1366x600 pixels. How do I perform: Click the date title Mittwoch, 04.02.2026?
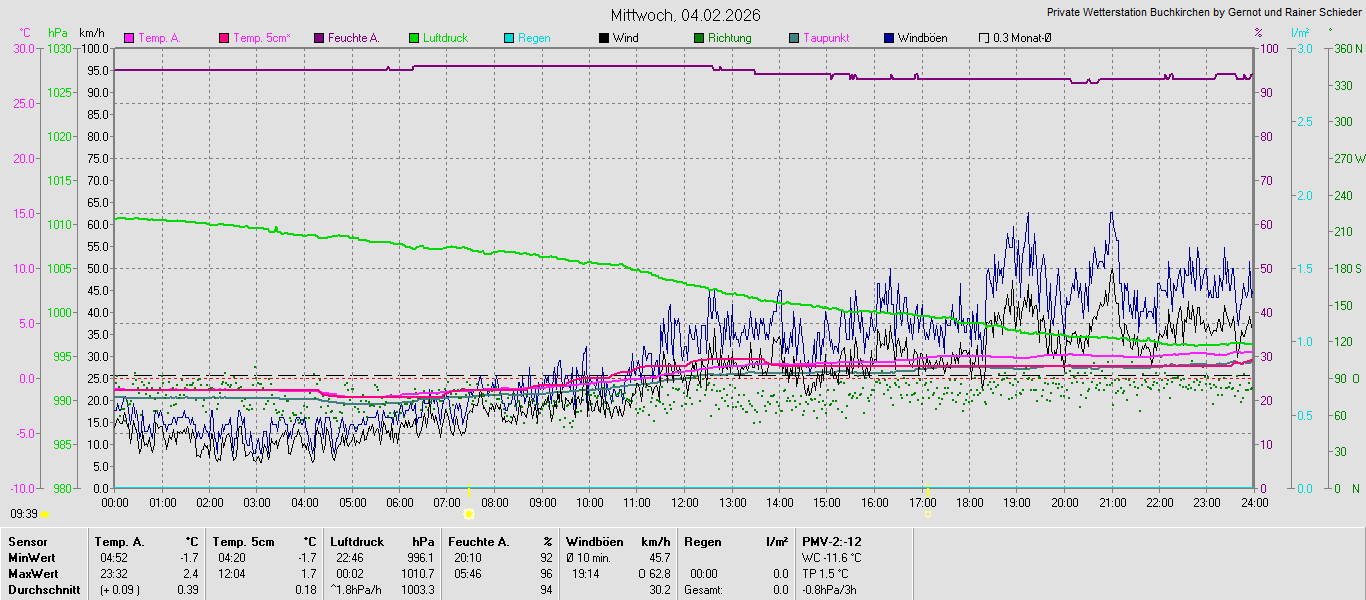(x=685, y=15)
